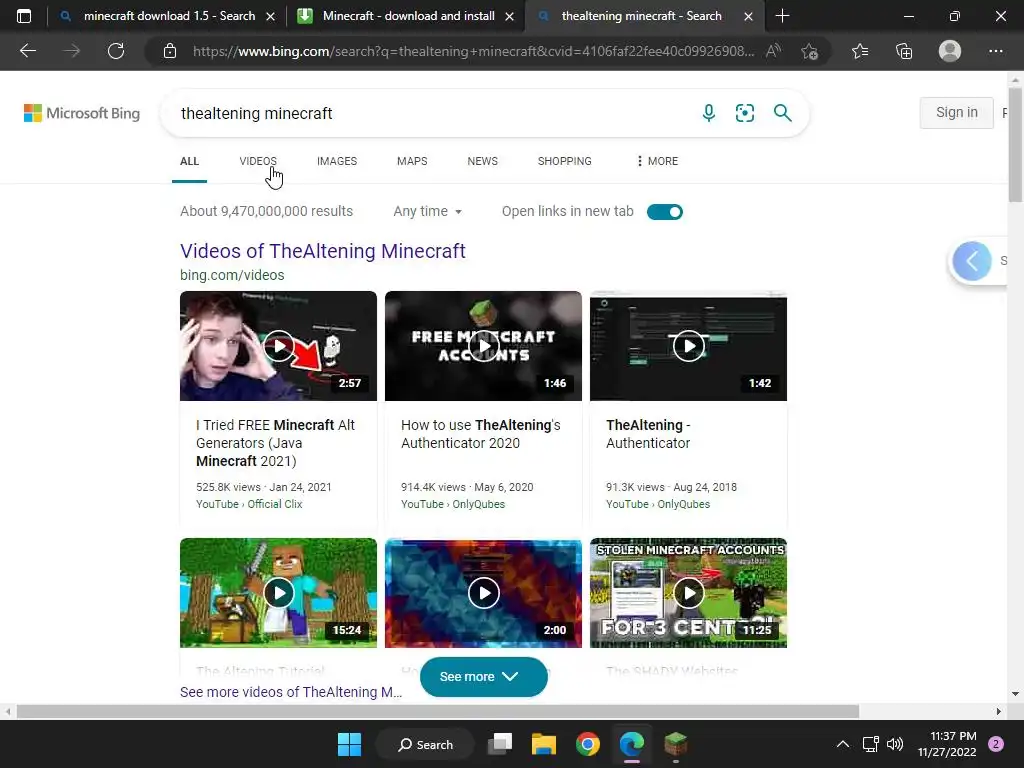Switch to Minecraft download and install tab
The width and height of the screenshot is (1024, 768).
coord(408,16)
